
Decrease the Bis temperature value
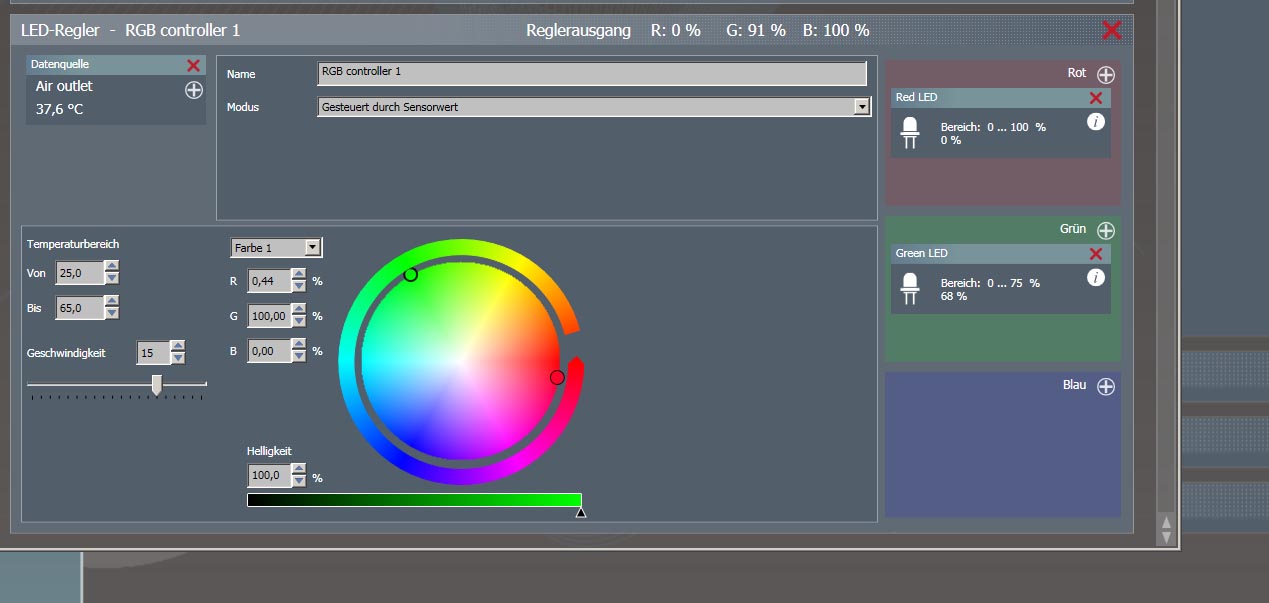[x=111, y=313]
